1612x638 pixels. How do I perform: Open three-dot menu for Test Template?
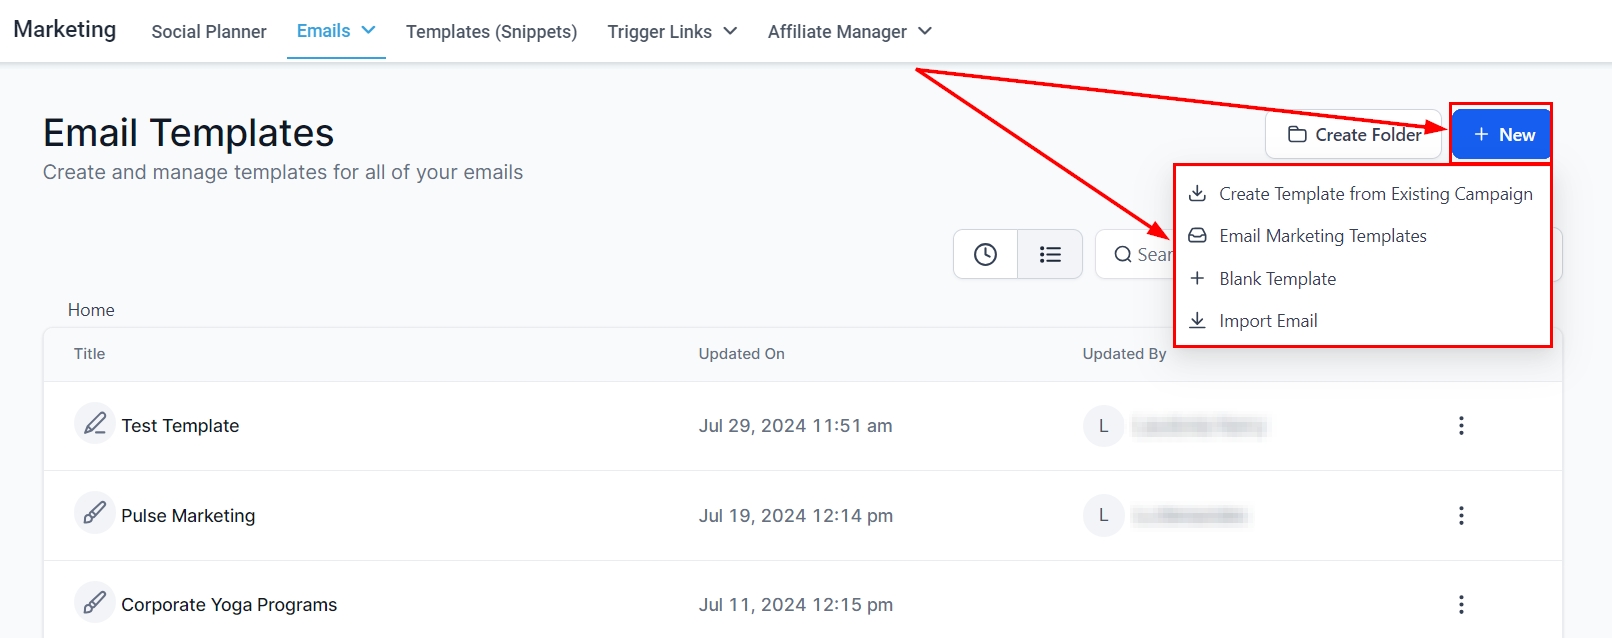point(1461,426)
